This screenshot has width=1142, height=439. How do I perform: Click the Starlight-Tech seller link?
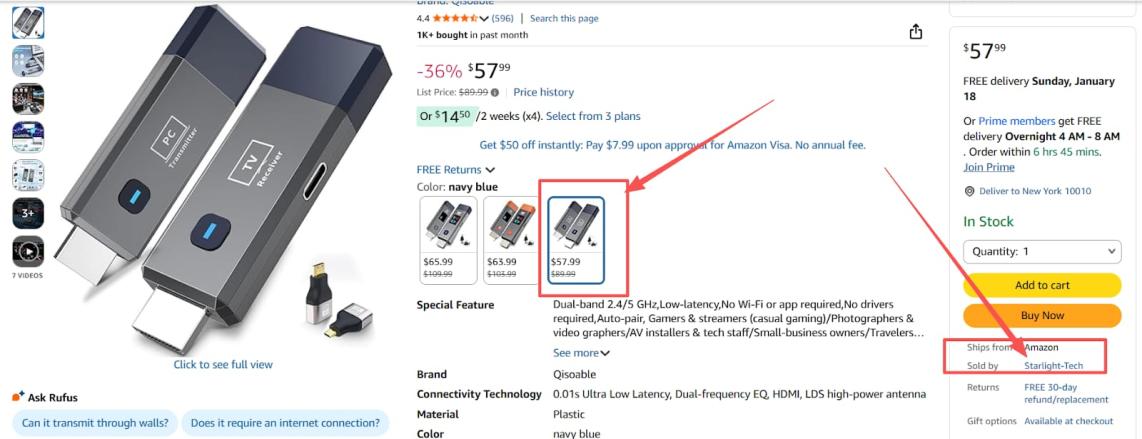1053,366
